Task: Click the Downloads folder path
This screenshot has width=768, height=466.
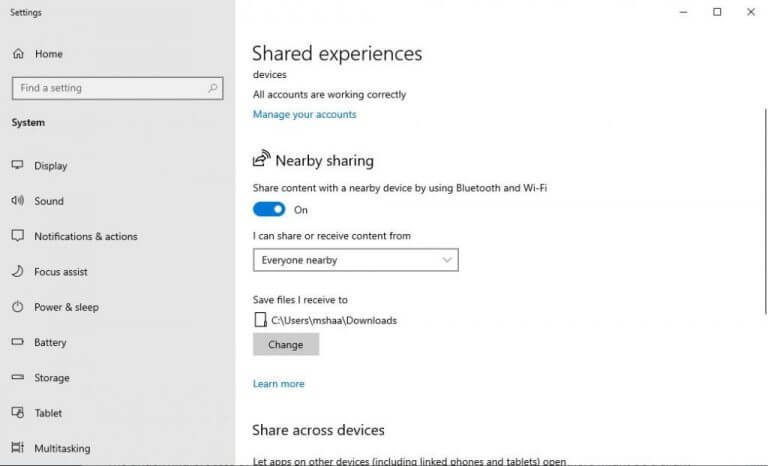Action: [x=333, y=321]
